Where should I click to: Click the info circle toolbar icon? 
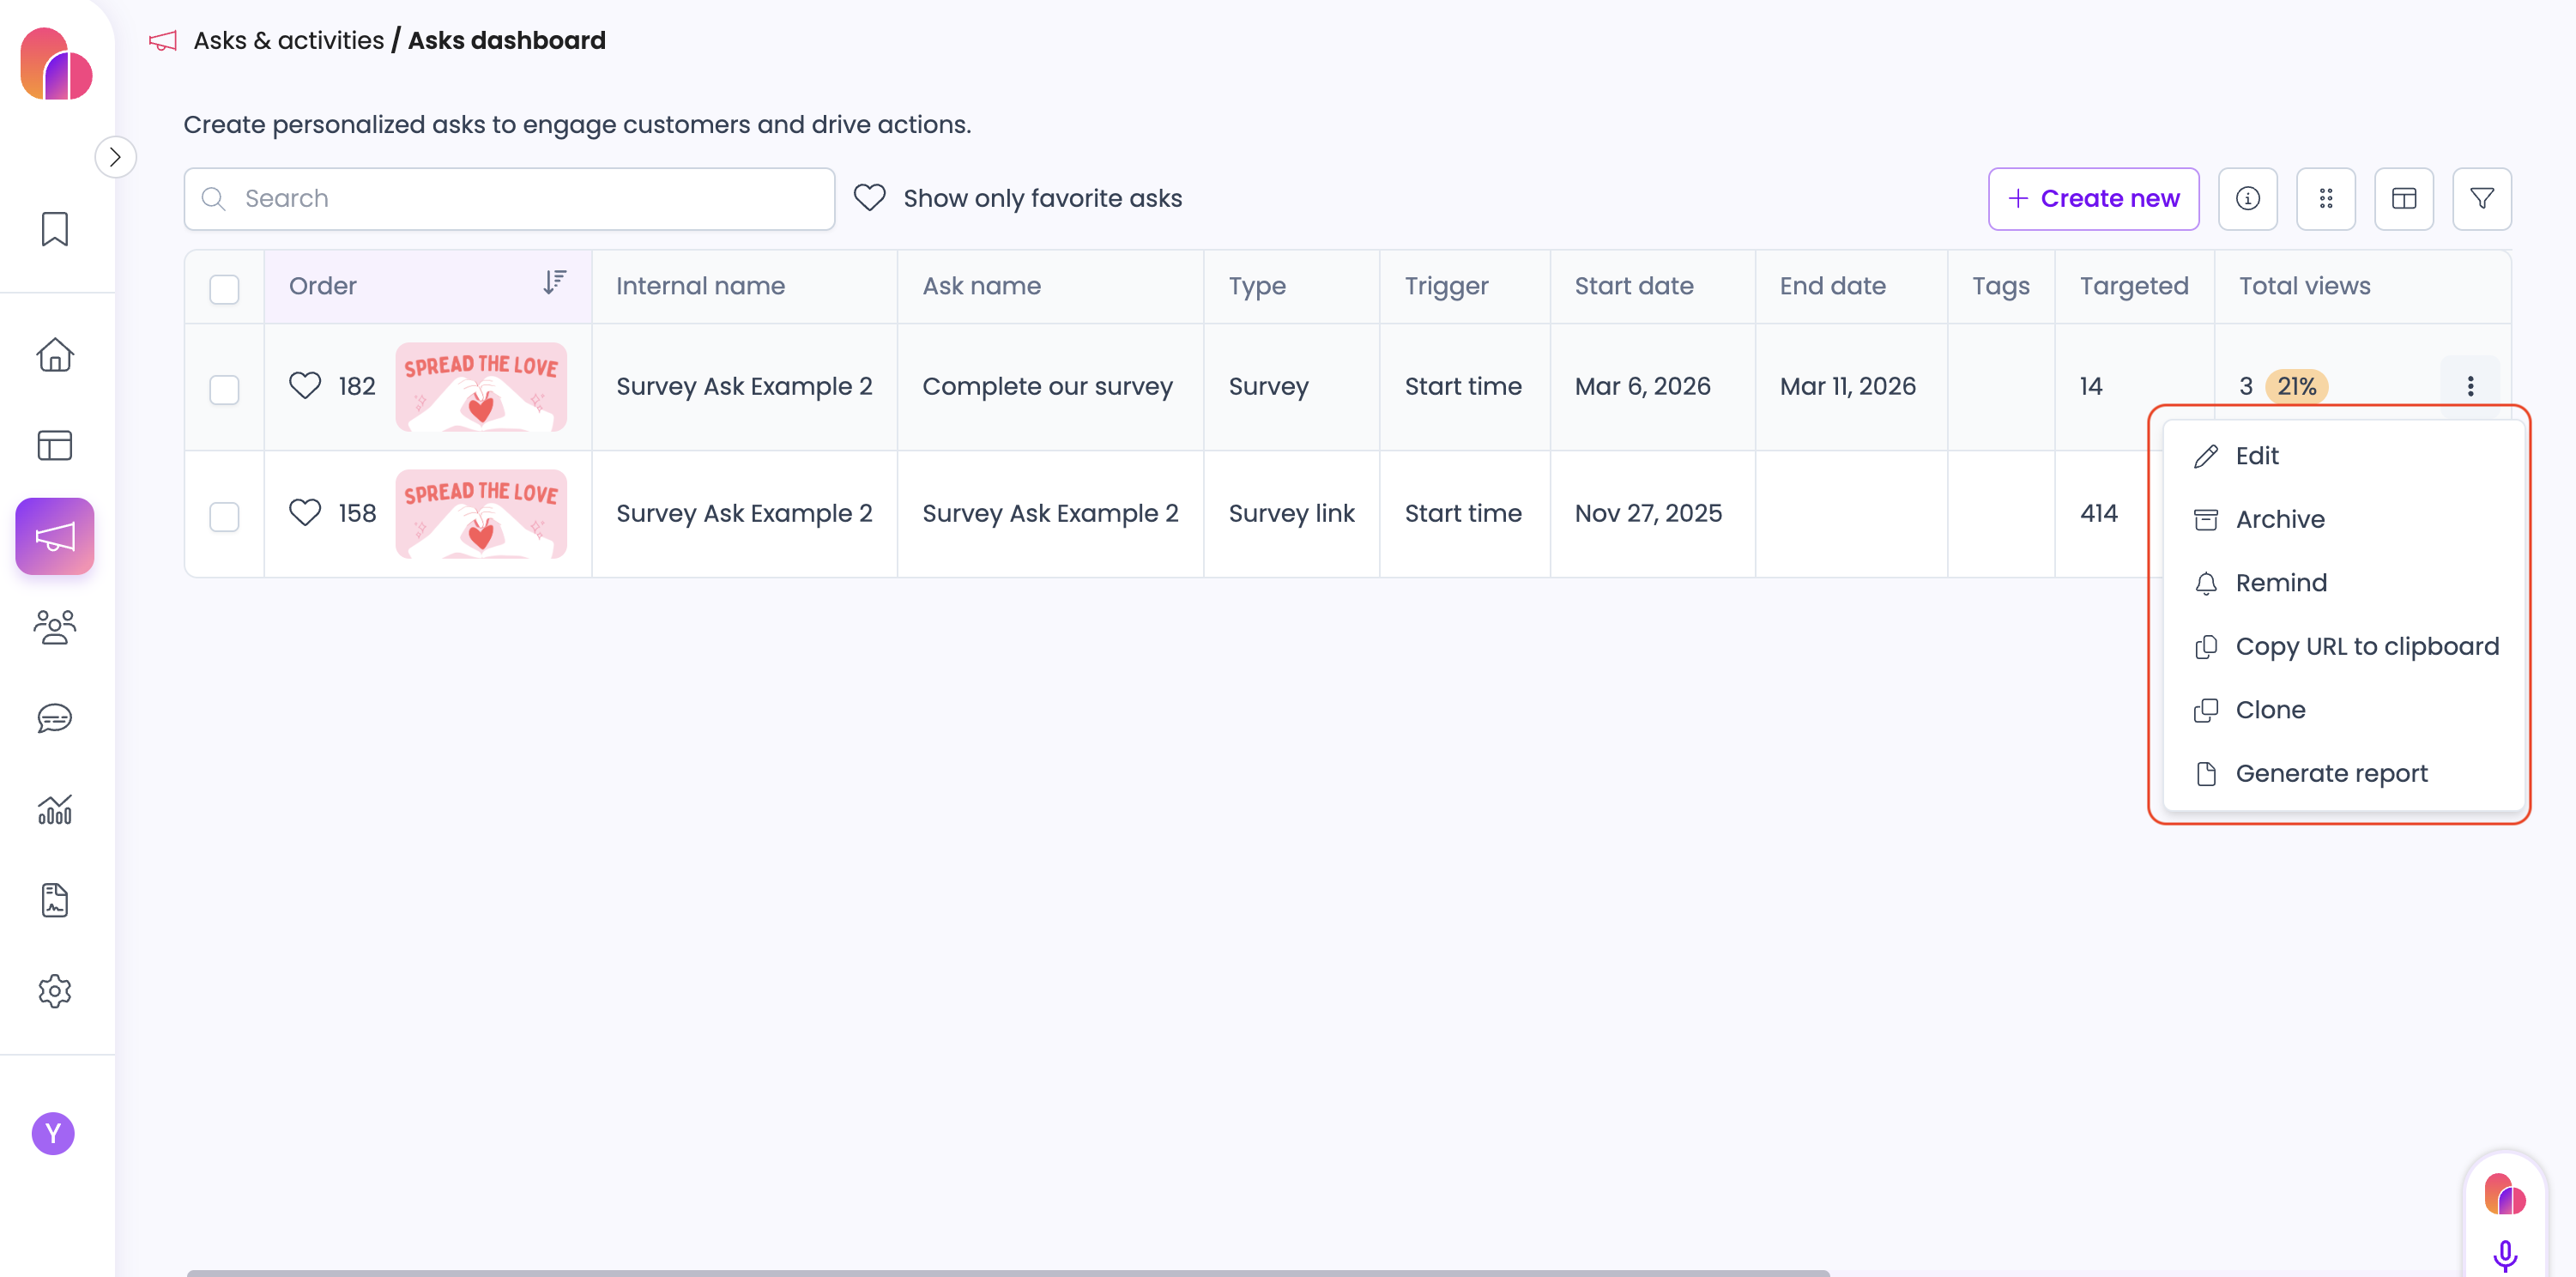(2247, 198)
